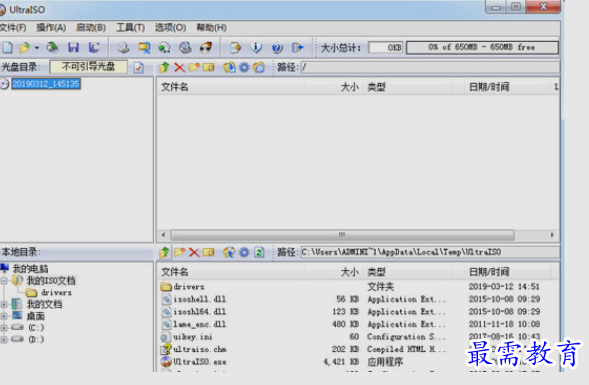Select the drivers folder in local file list
The height and width of the screenshot is (385, 589).
point(189,287)
